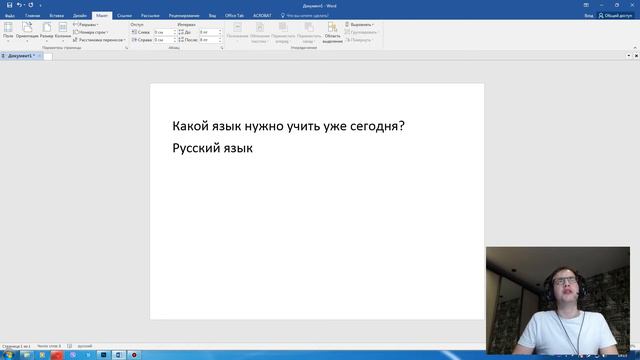This screenshot has width=640, height=360.
Task: Click the Photoshop icon in taskbar
Action: tap(103, 355)
